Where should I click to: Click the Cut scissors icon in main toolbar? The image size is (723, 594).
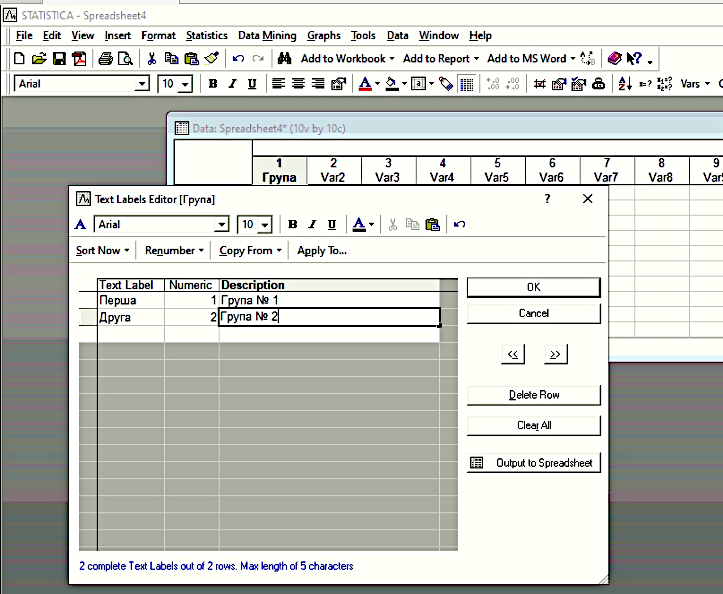(152, 59)
